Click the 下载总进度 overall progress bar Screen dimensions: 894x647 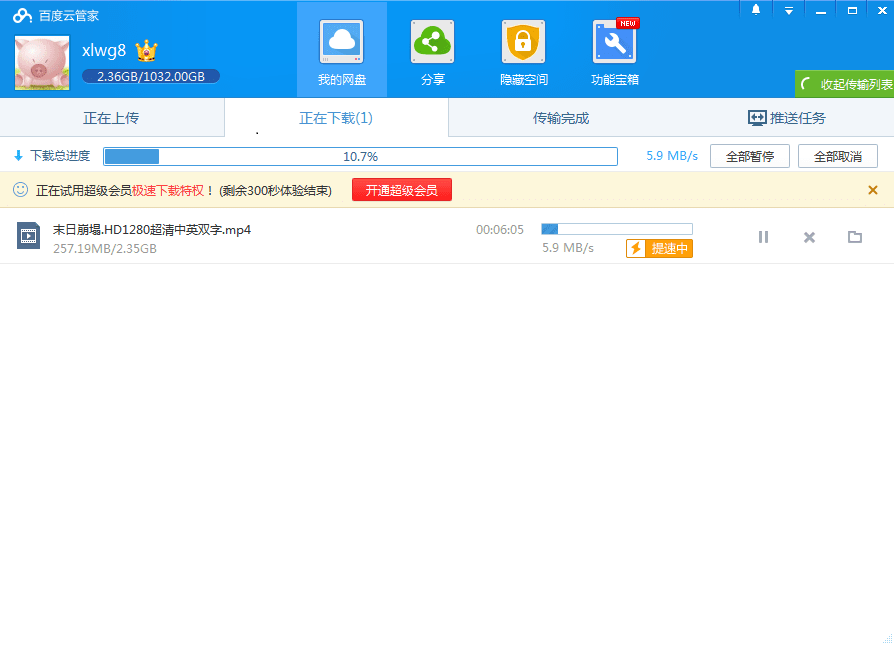point(360,156)
